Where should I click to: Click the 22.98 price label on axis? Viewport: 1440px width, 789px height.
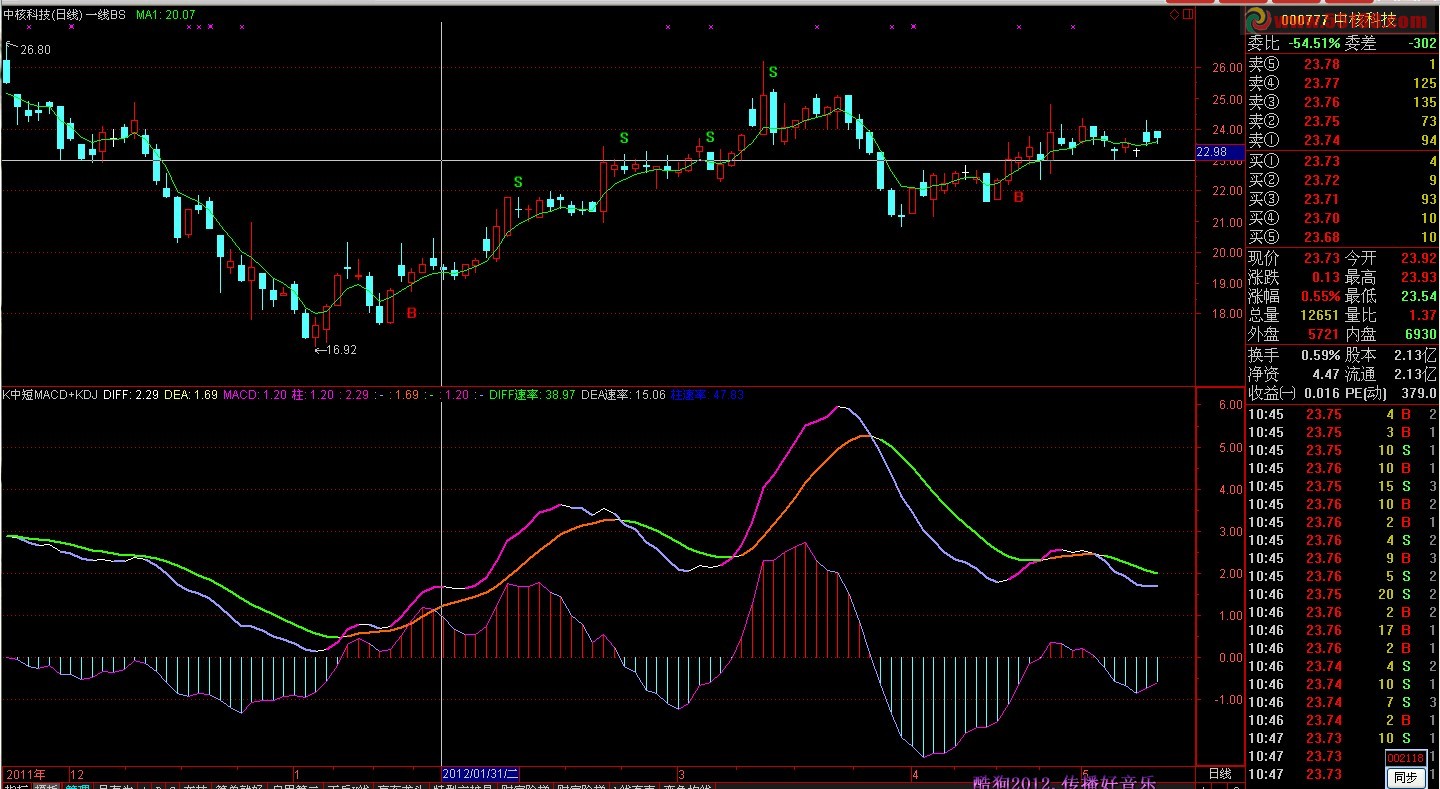point(1212,152)
